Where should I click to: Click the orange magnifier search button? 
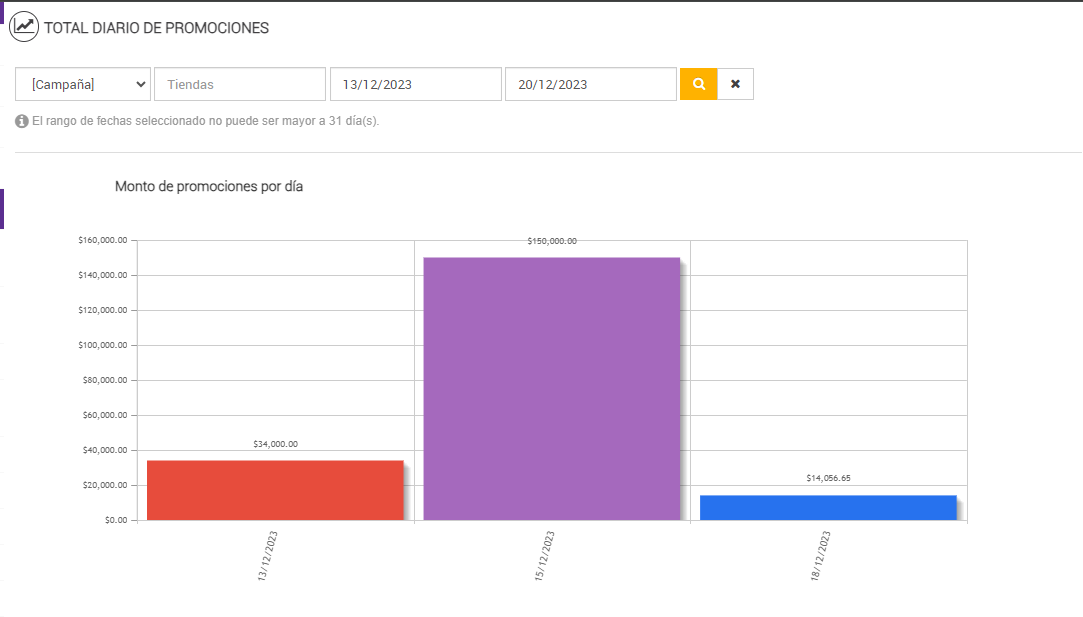tap(699, 84)
